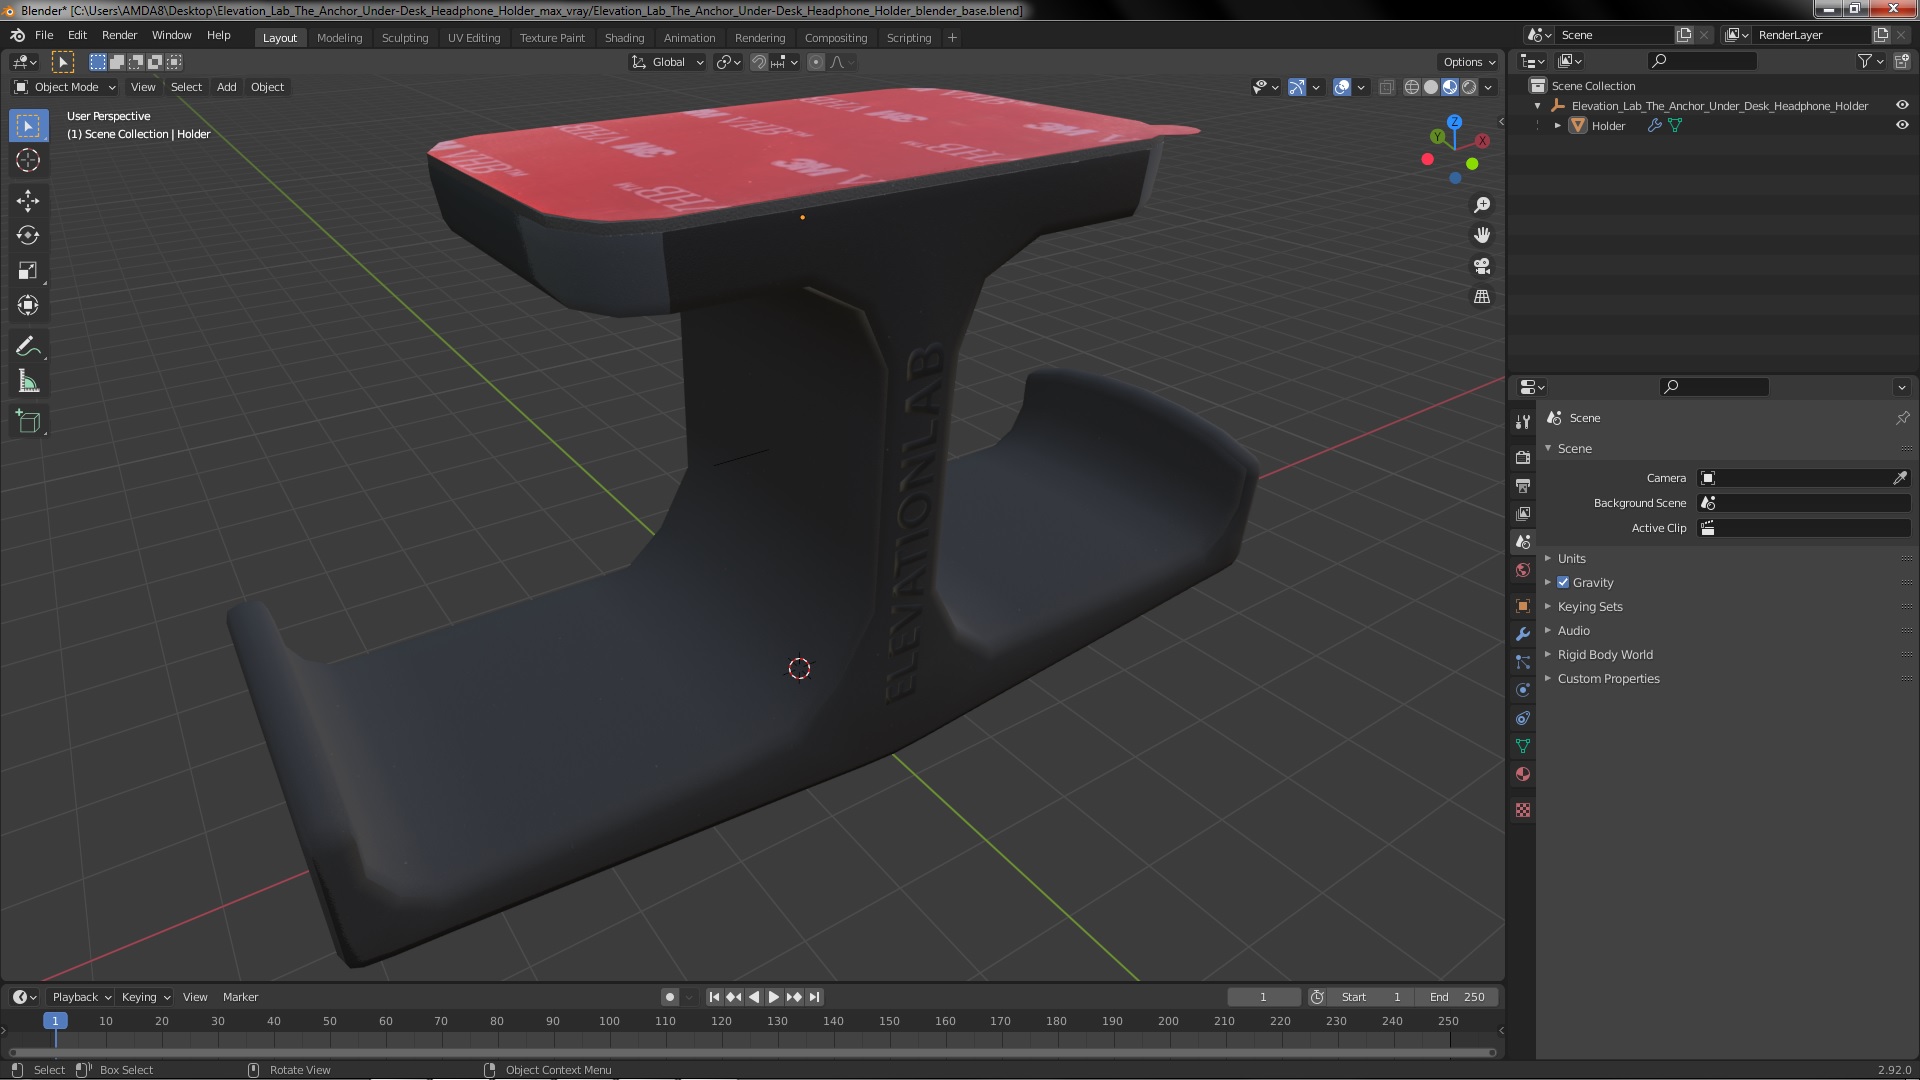The height and width of the screenshot is (1080, 1920).
Task: Open the World properties tab
Action: 1523,570
